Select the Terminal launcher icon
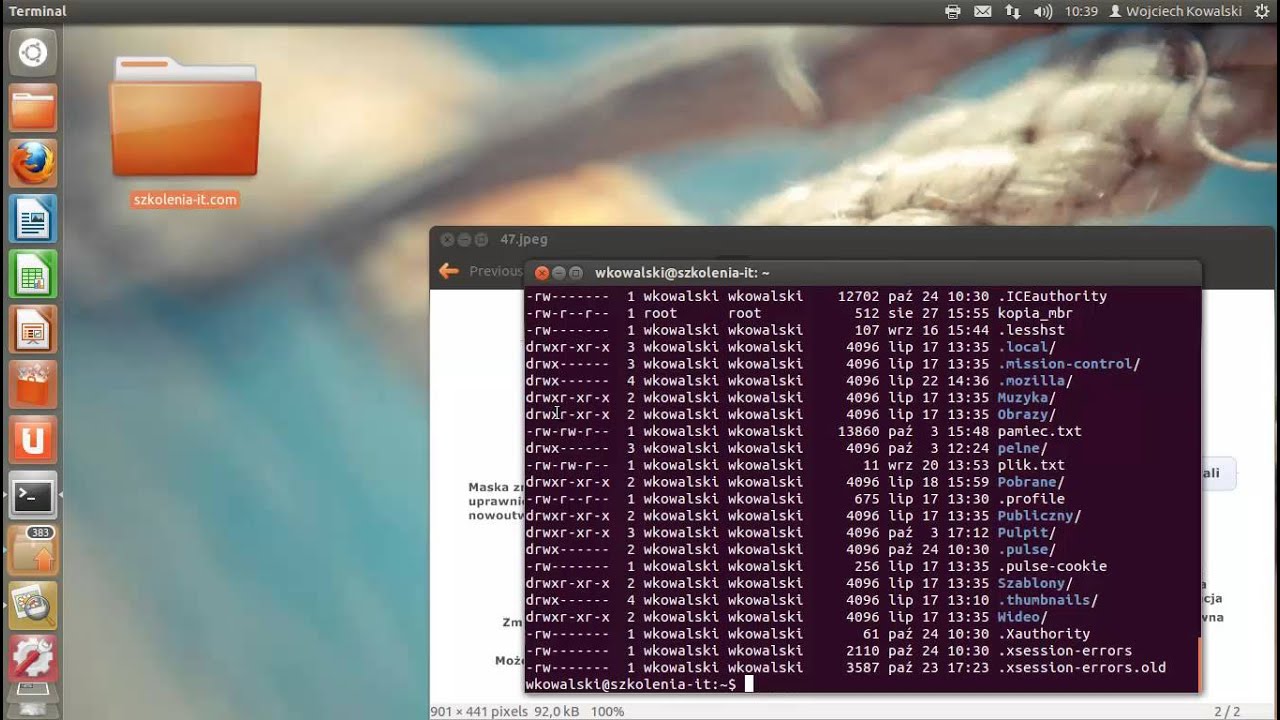This screenshot has width=1280, height=720. [x=33, y=494]
